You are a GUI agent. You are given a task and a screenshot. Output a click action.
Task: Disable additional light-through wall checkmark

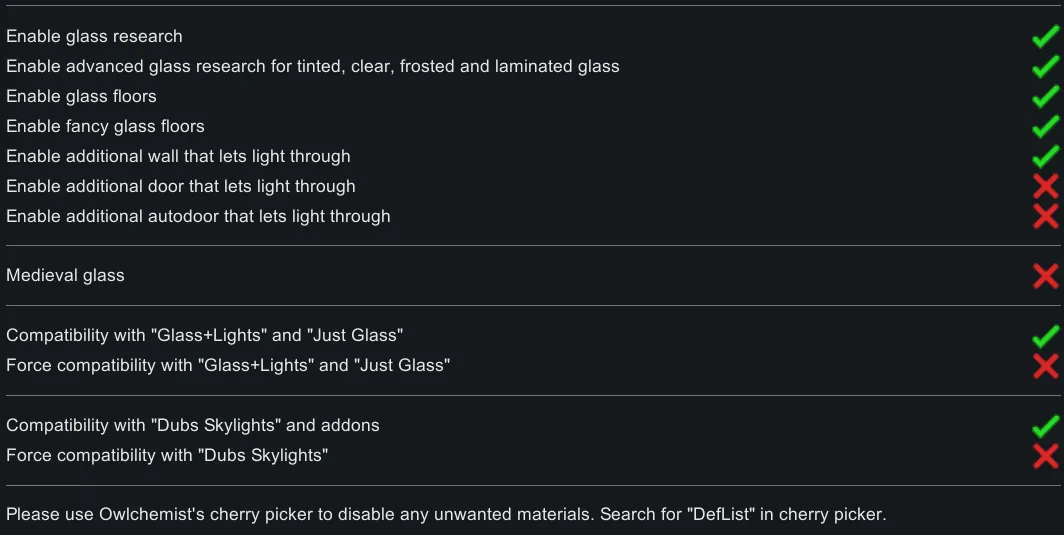[1045, 157]
